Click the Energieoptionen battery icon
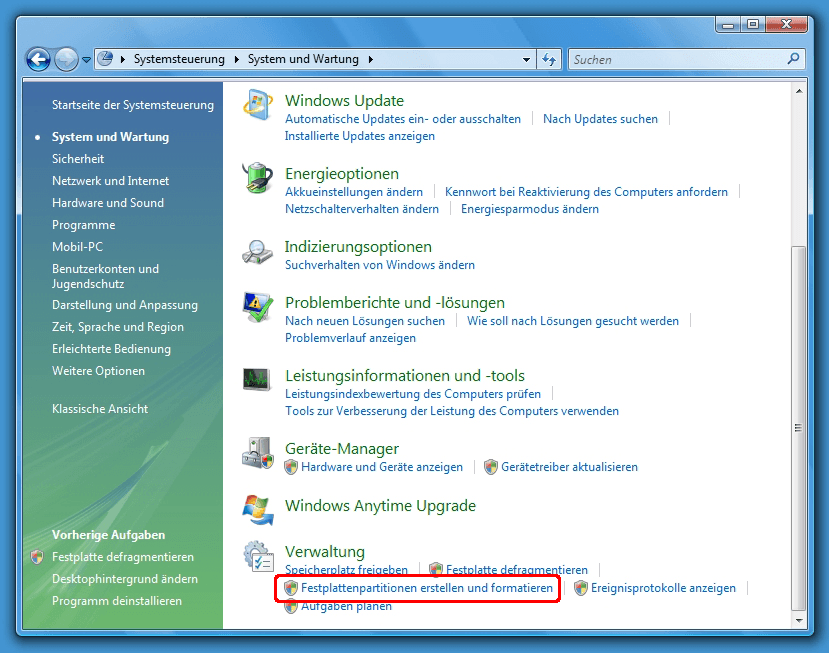This screenshot has width=829, height=653. pyautogui.click(x=257, y=178)
